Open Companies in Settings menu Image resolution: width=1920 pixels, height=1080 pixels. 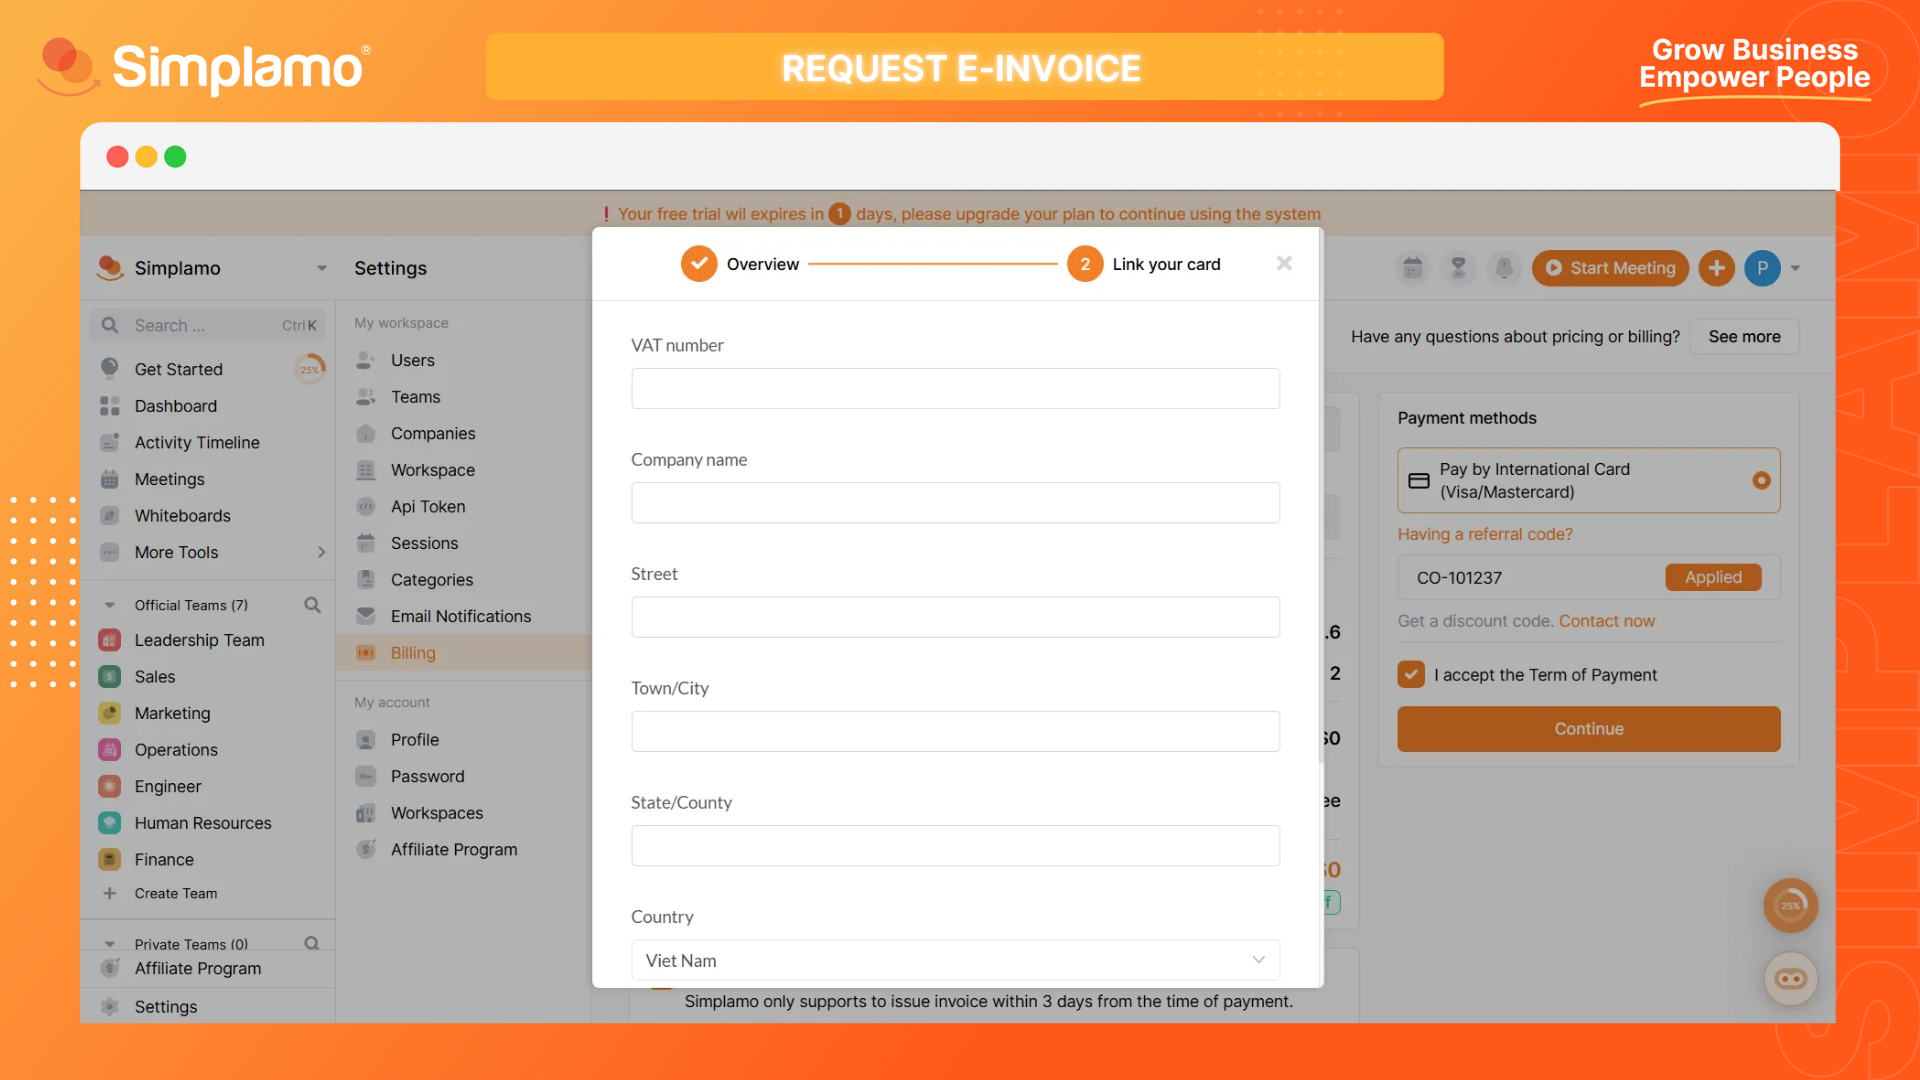pyautogui.click(x=433, y=433)
